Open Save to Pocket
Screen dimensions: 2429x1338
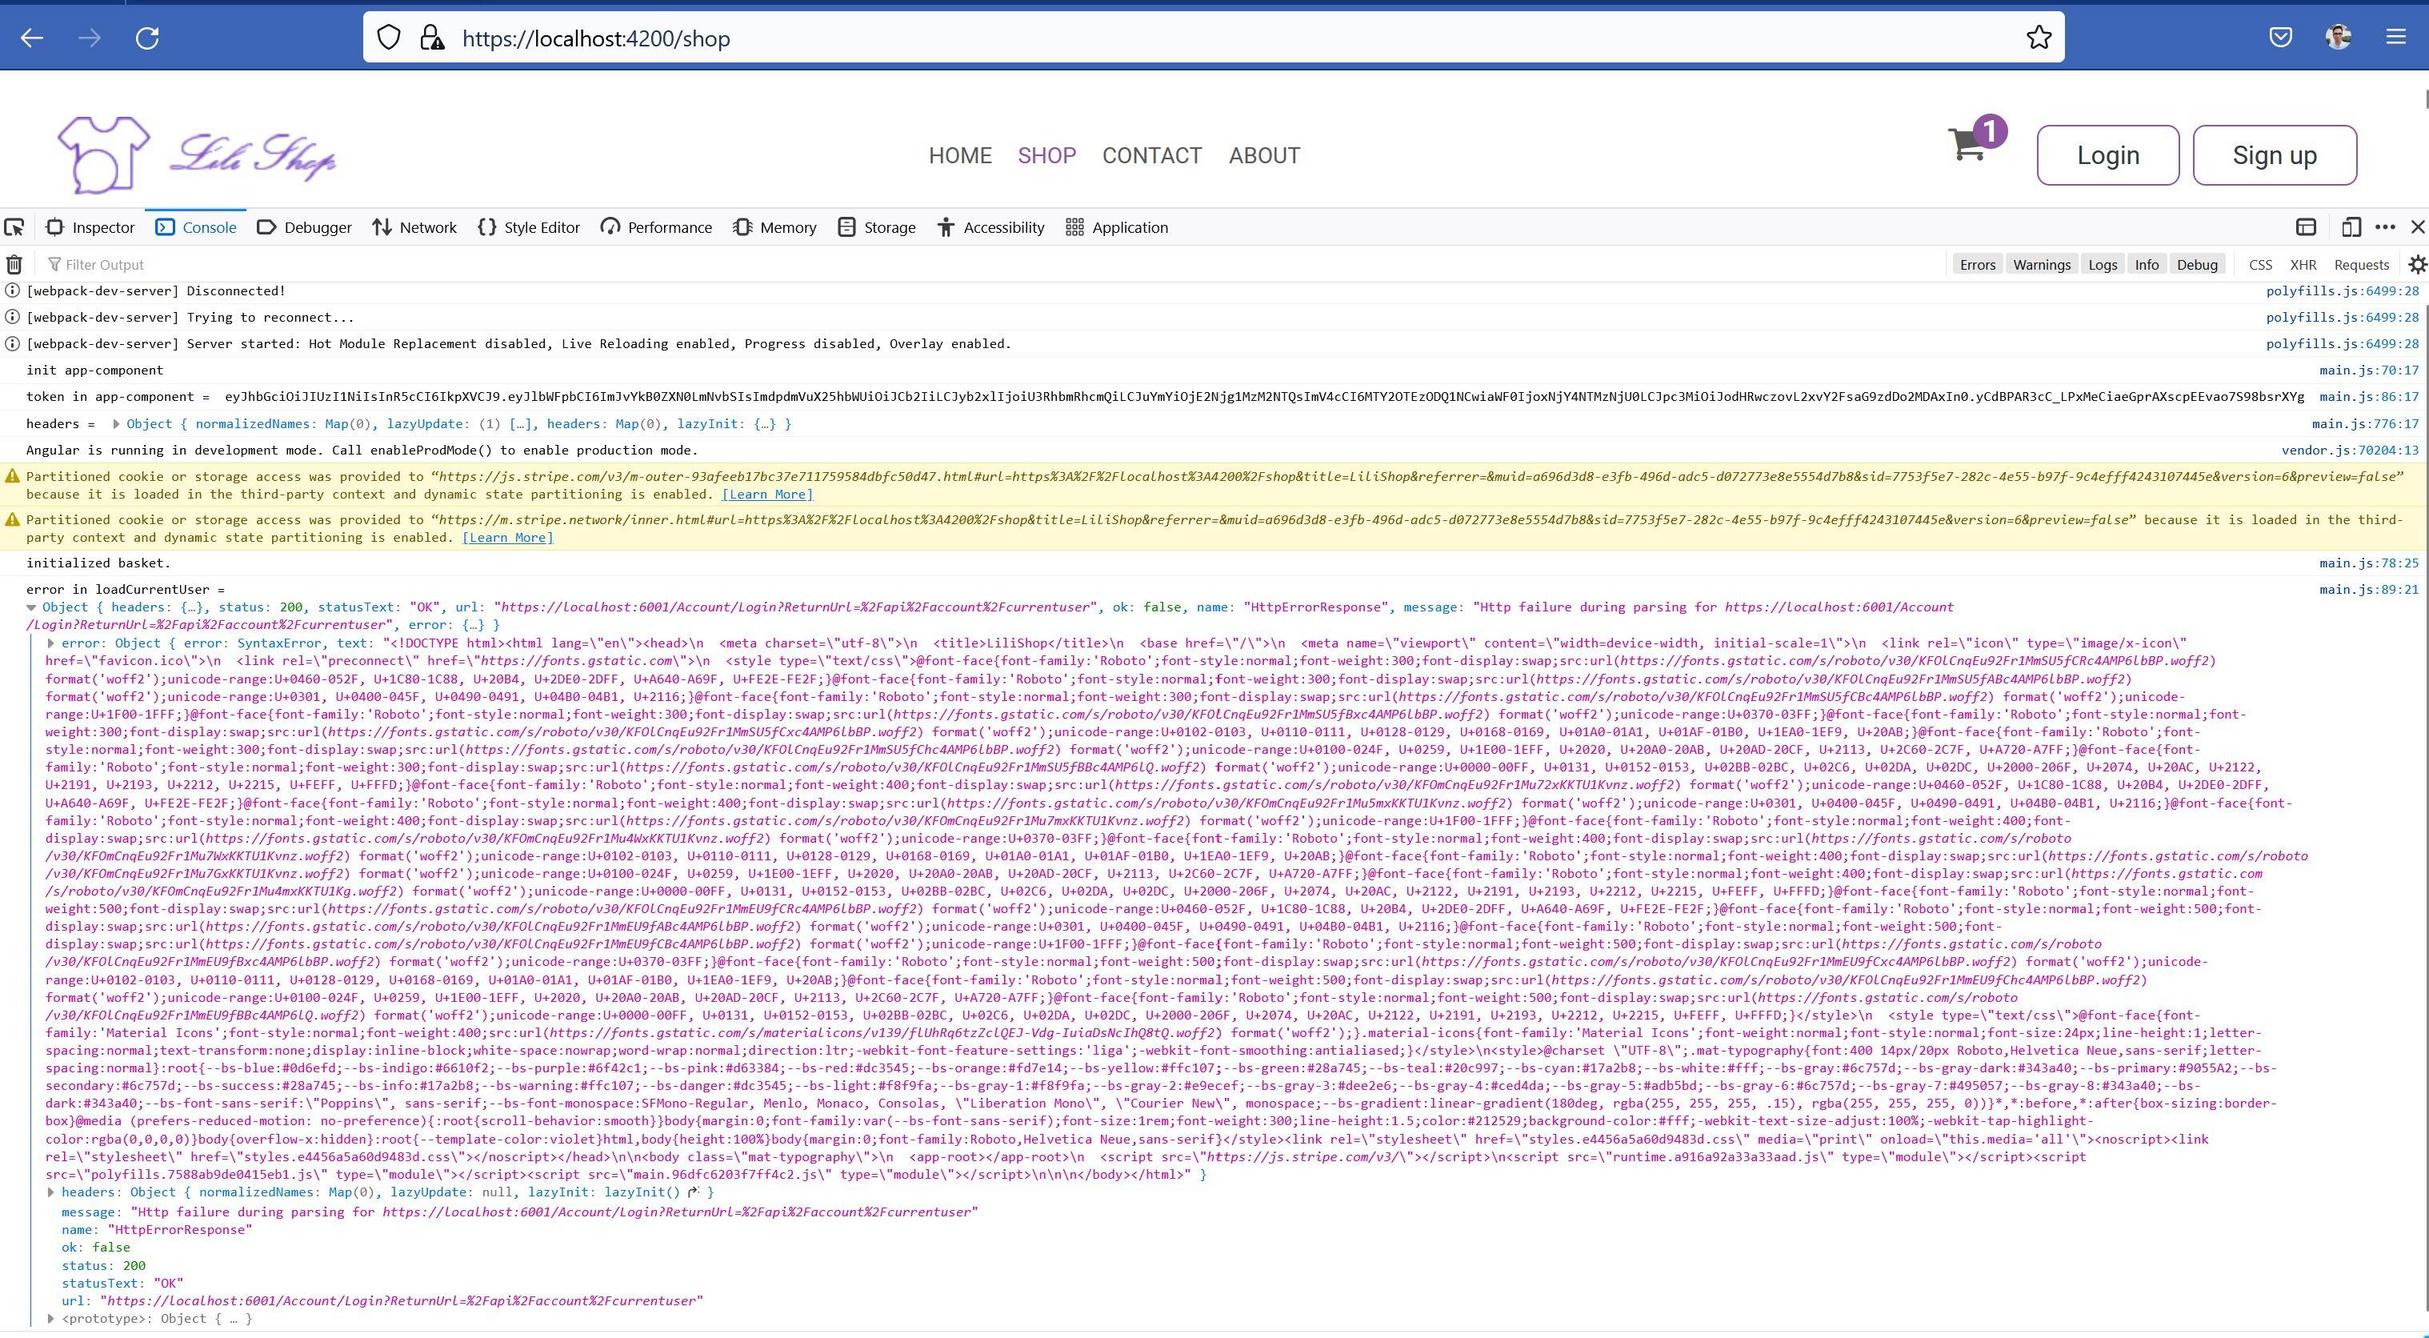[x=2281, y=38]
